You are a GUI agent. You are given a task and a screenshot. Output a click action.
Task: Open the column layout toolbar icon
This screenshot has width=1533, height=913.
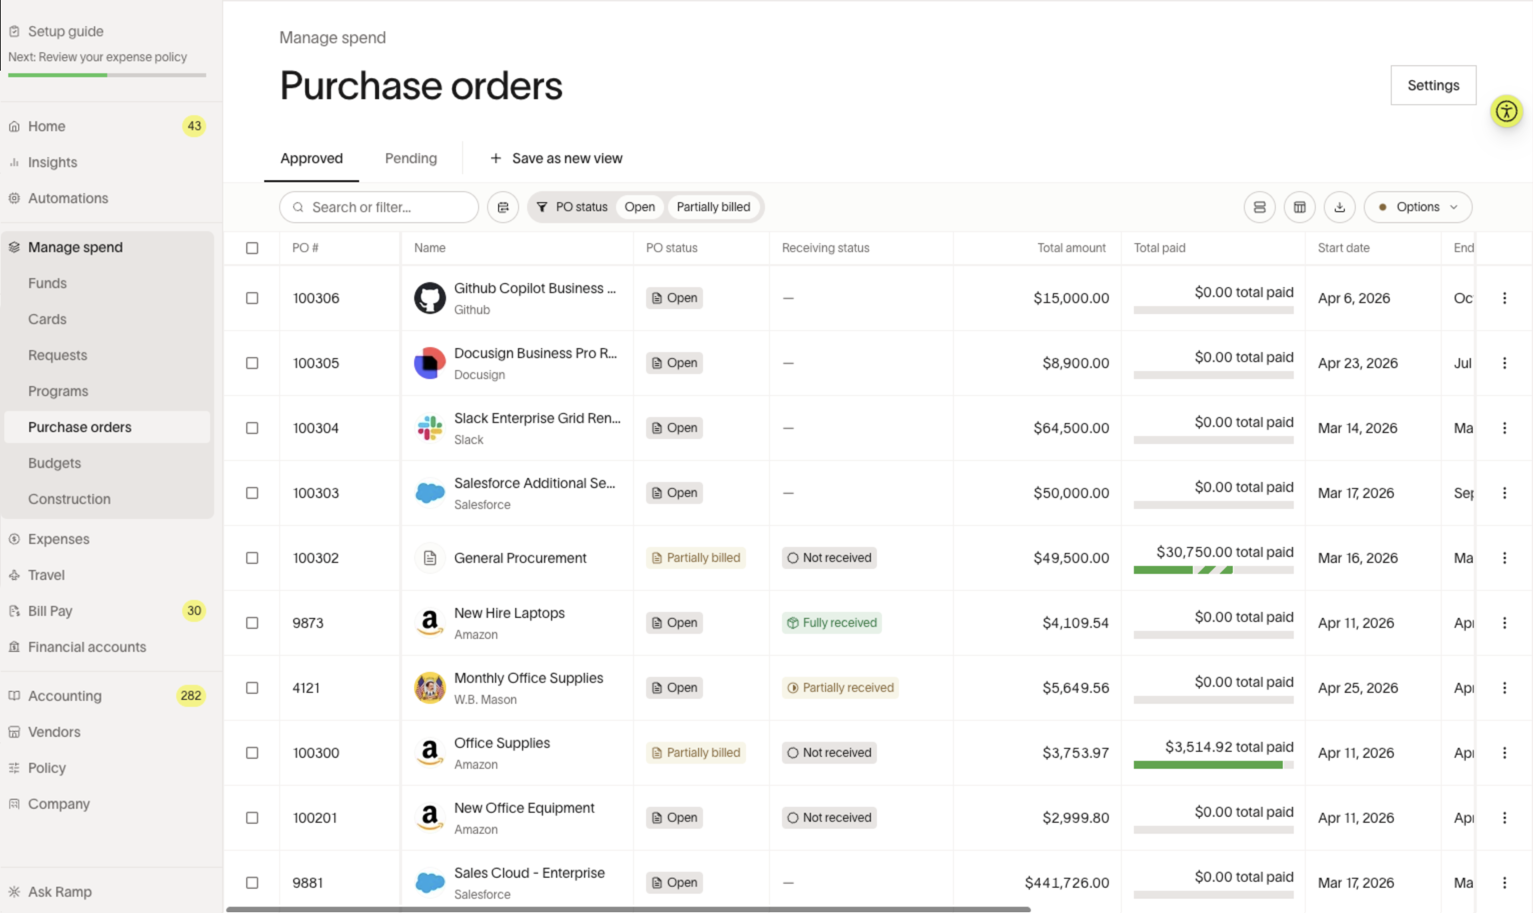tap(1299, 207)
